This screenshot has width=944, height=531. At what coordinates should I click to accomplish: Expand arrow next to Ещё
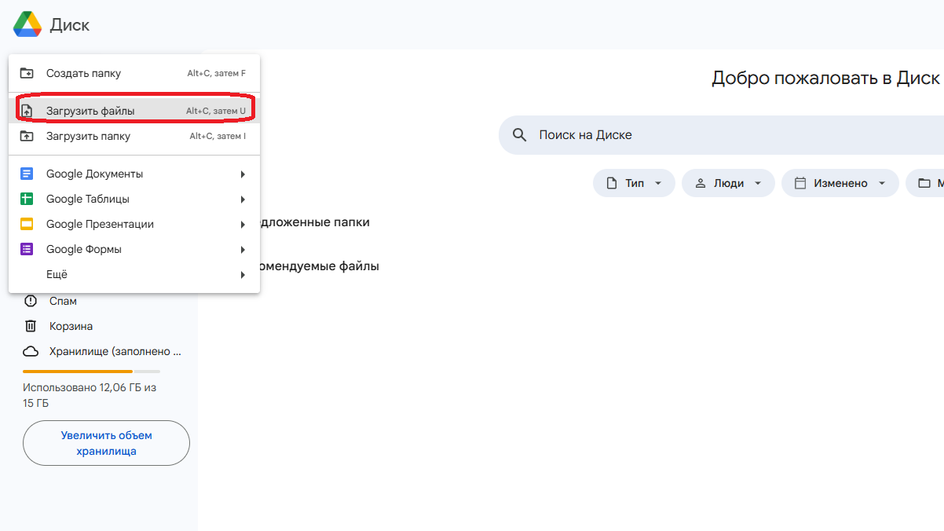click(x=243, y=275)
